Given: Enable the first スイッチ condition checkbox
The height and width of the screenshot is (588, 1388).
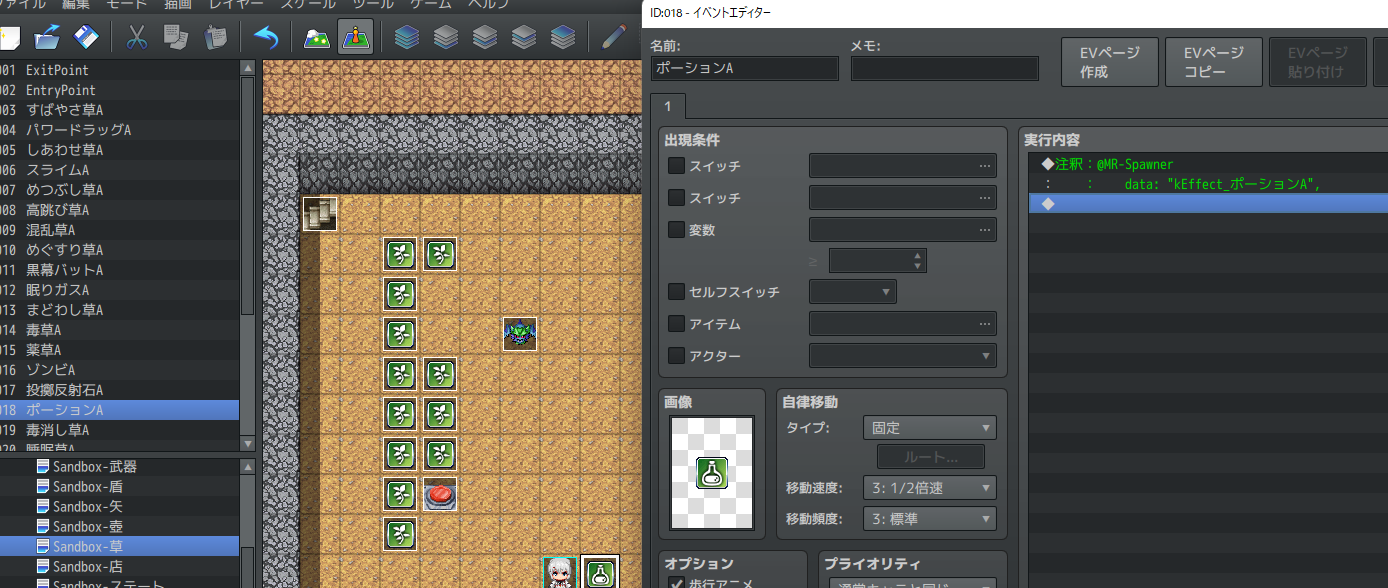Looking at the screenshot, I should click(x=677, y=166).
